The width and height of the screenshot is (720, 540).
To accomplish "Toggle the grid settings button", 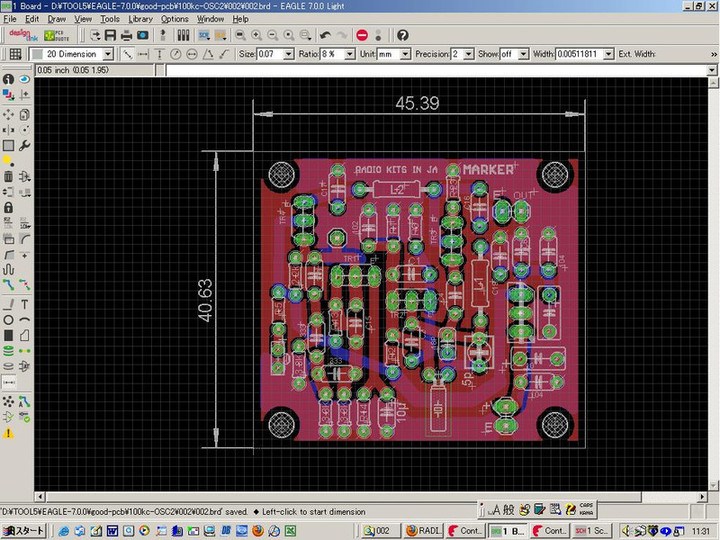I will [15, 54].
